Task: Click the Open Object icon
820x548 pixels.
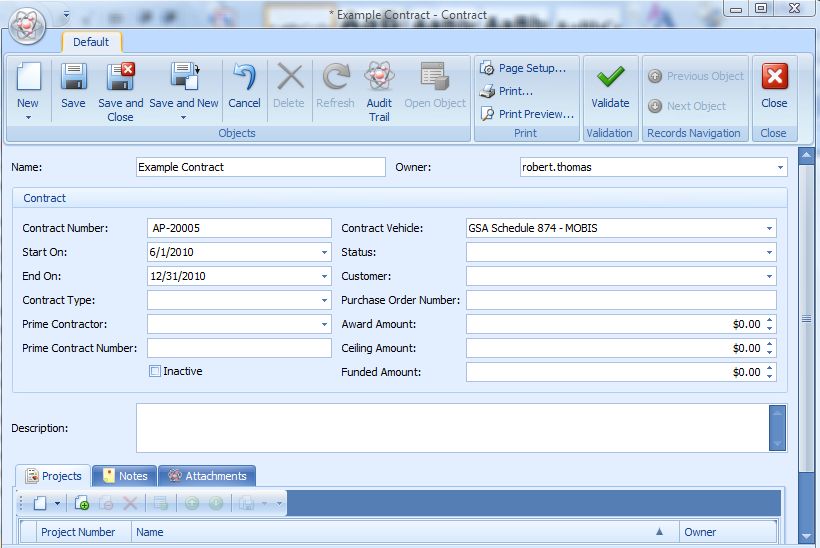Action: 435,77
